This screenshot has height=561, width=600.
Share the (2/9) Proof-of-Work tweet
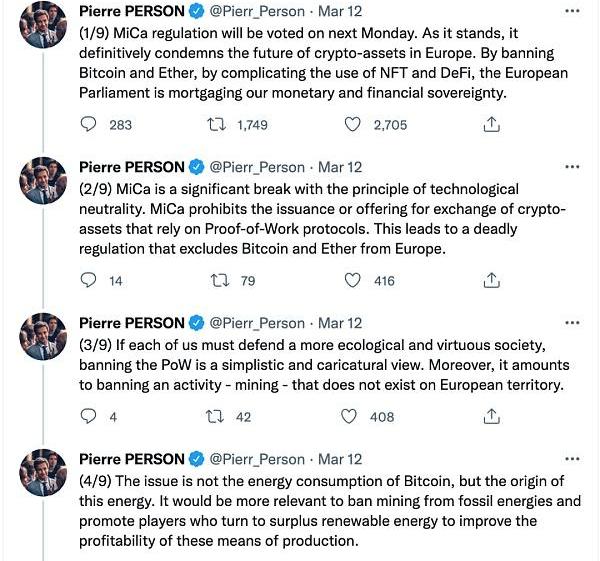click(491, 281)
